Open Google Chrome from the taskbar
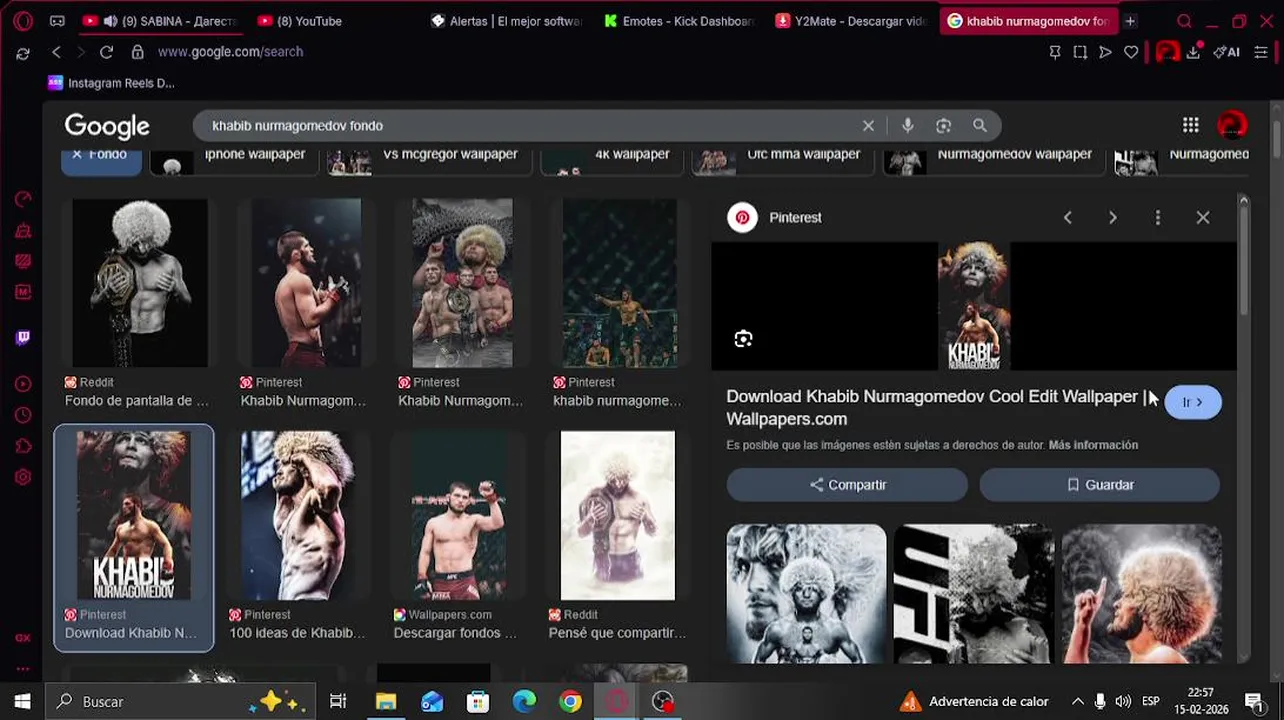1284x720 pixels. click(570, 702)
